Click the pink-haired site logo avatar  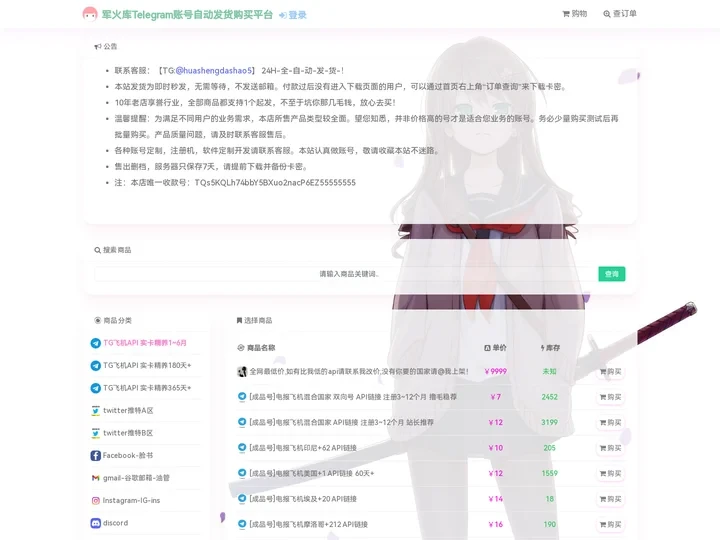click(x=90, y=14)
